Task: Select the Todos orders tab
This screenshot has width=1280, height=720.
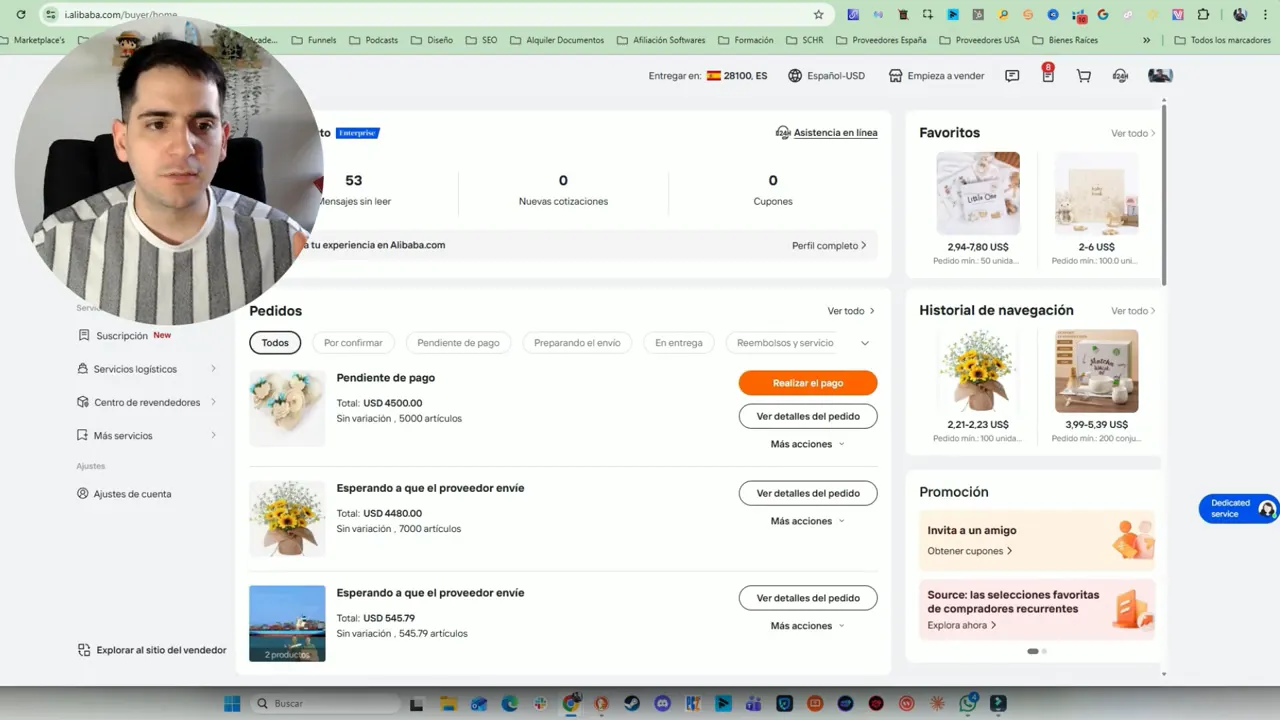Action: 275,343
